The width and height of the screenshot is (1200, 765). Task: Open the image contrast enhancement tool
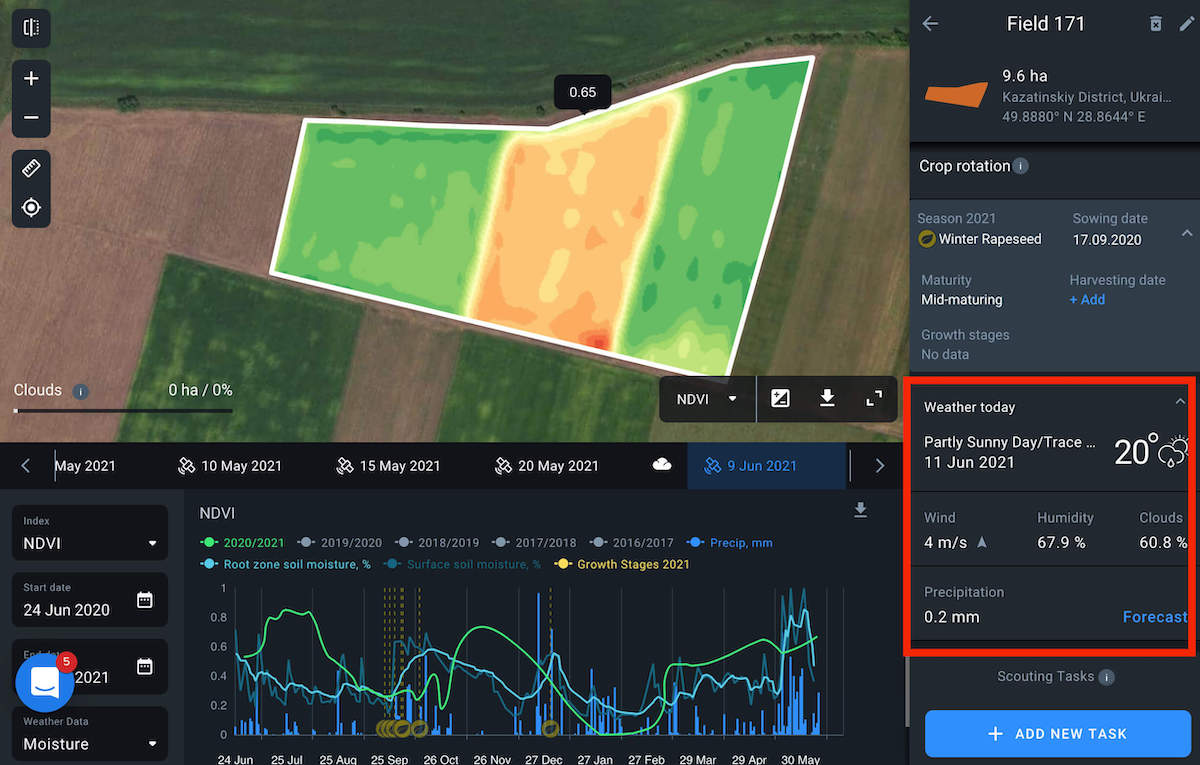coord(780,398)
